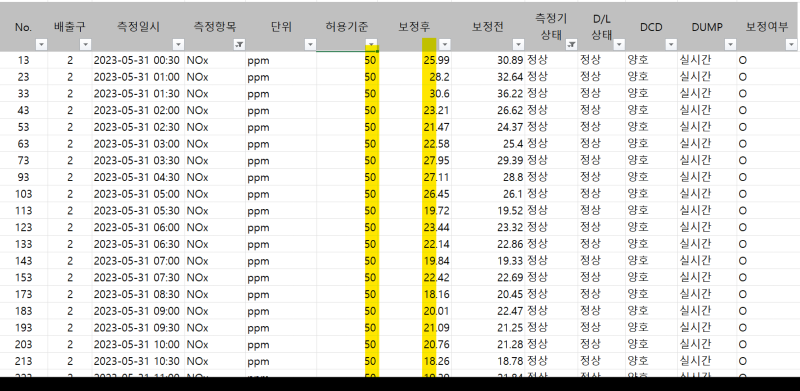Click the date cell 2023-05-31 01:00
This screenshot has height=391, width=800.
[138, 77]
